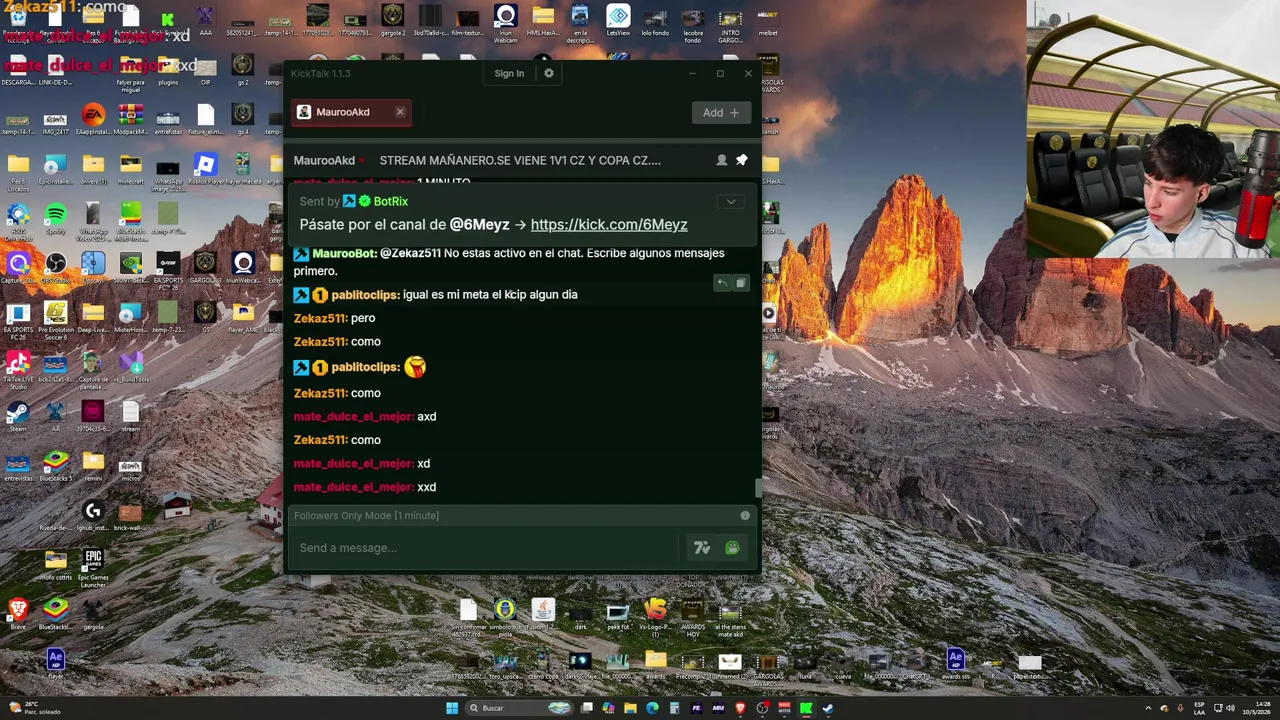
Task: Open Microsoft Edge from the taskbar
Action: [652, 708]
